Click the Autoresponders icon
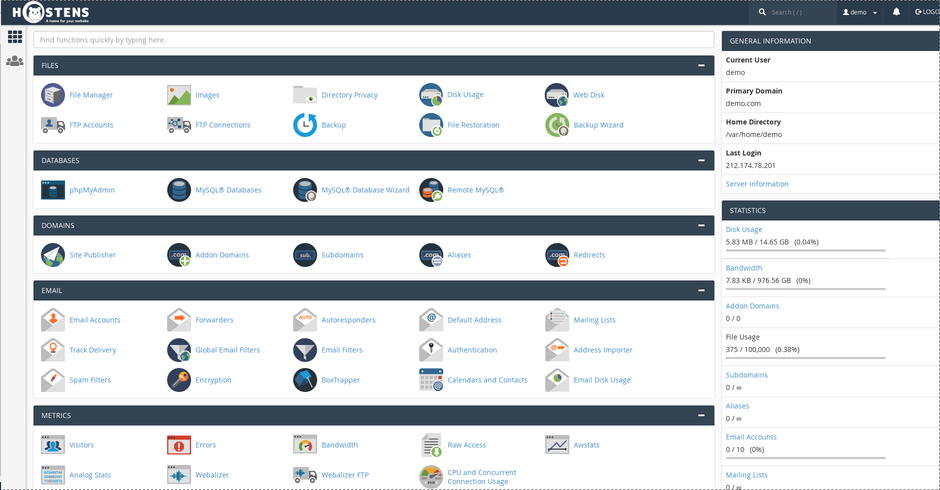Image resolution: width=940 pixels, height=490 pixels. click(305, 320)
